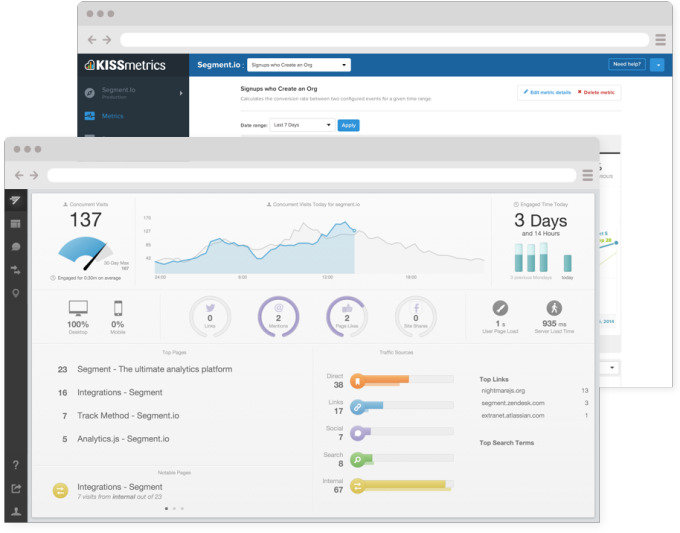The image size is (680, 533).
Task: Click the location pin icon in sidebar
Action: 16,293
